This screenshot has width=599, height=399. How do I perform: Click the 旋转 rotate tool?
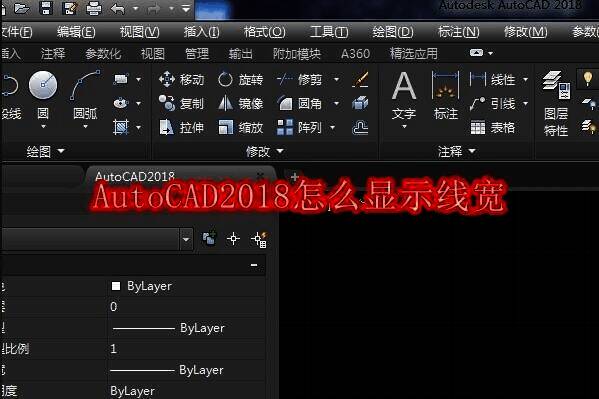(x=241, y=79)
